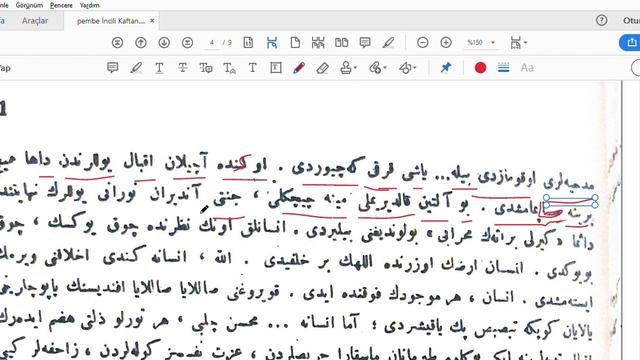Go to first page icon
Viewport: 640px width, 360px height.
coord(118,42)
